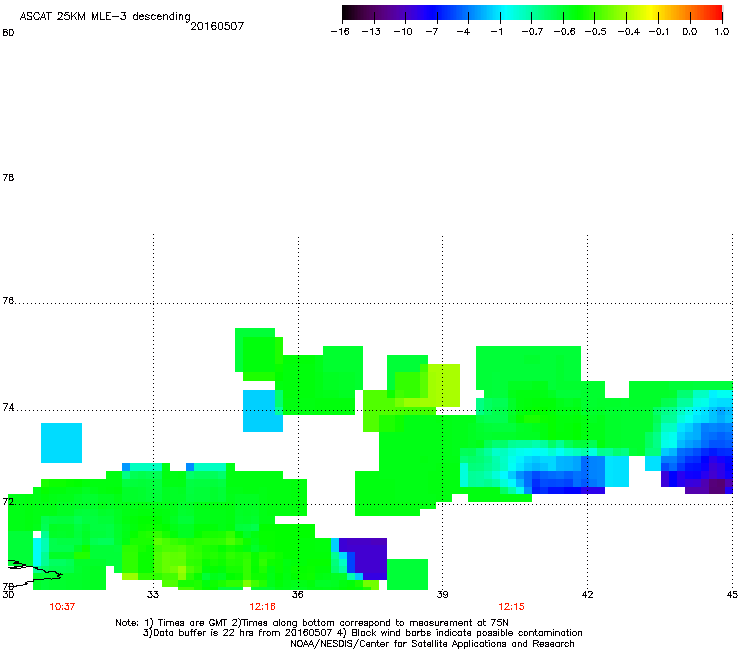This screenshot has height=650, width=740.
Task: Click the 74 latitude axis label
Action: (8, 407)
